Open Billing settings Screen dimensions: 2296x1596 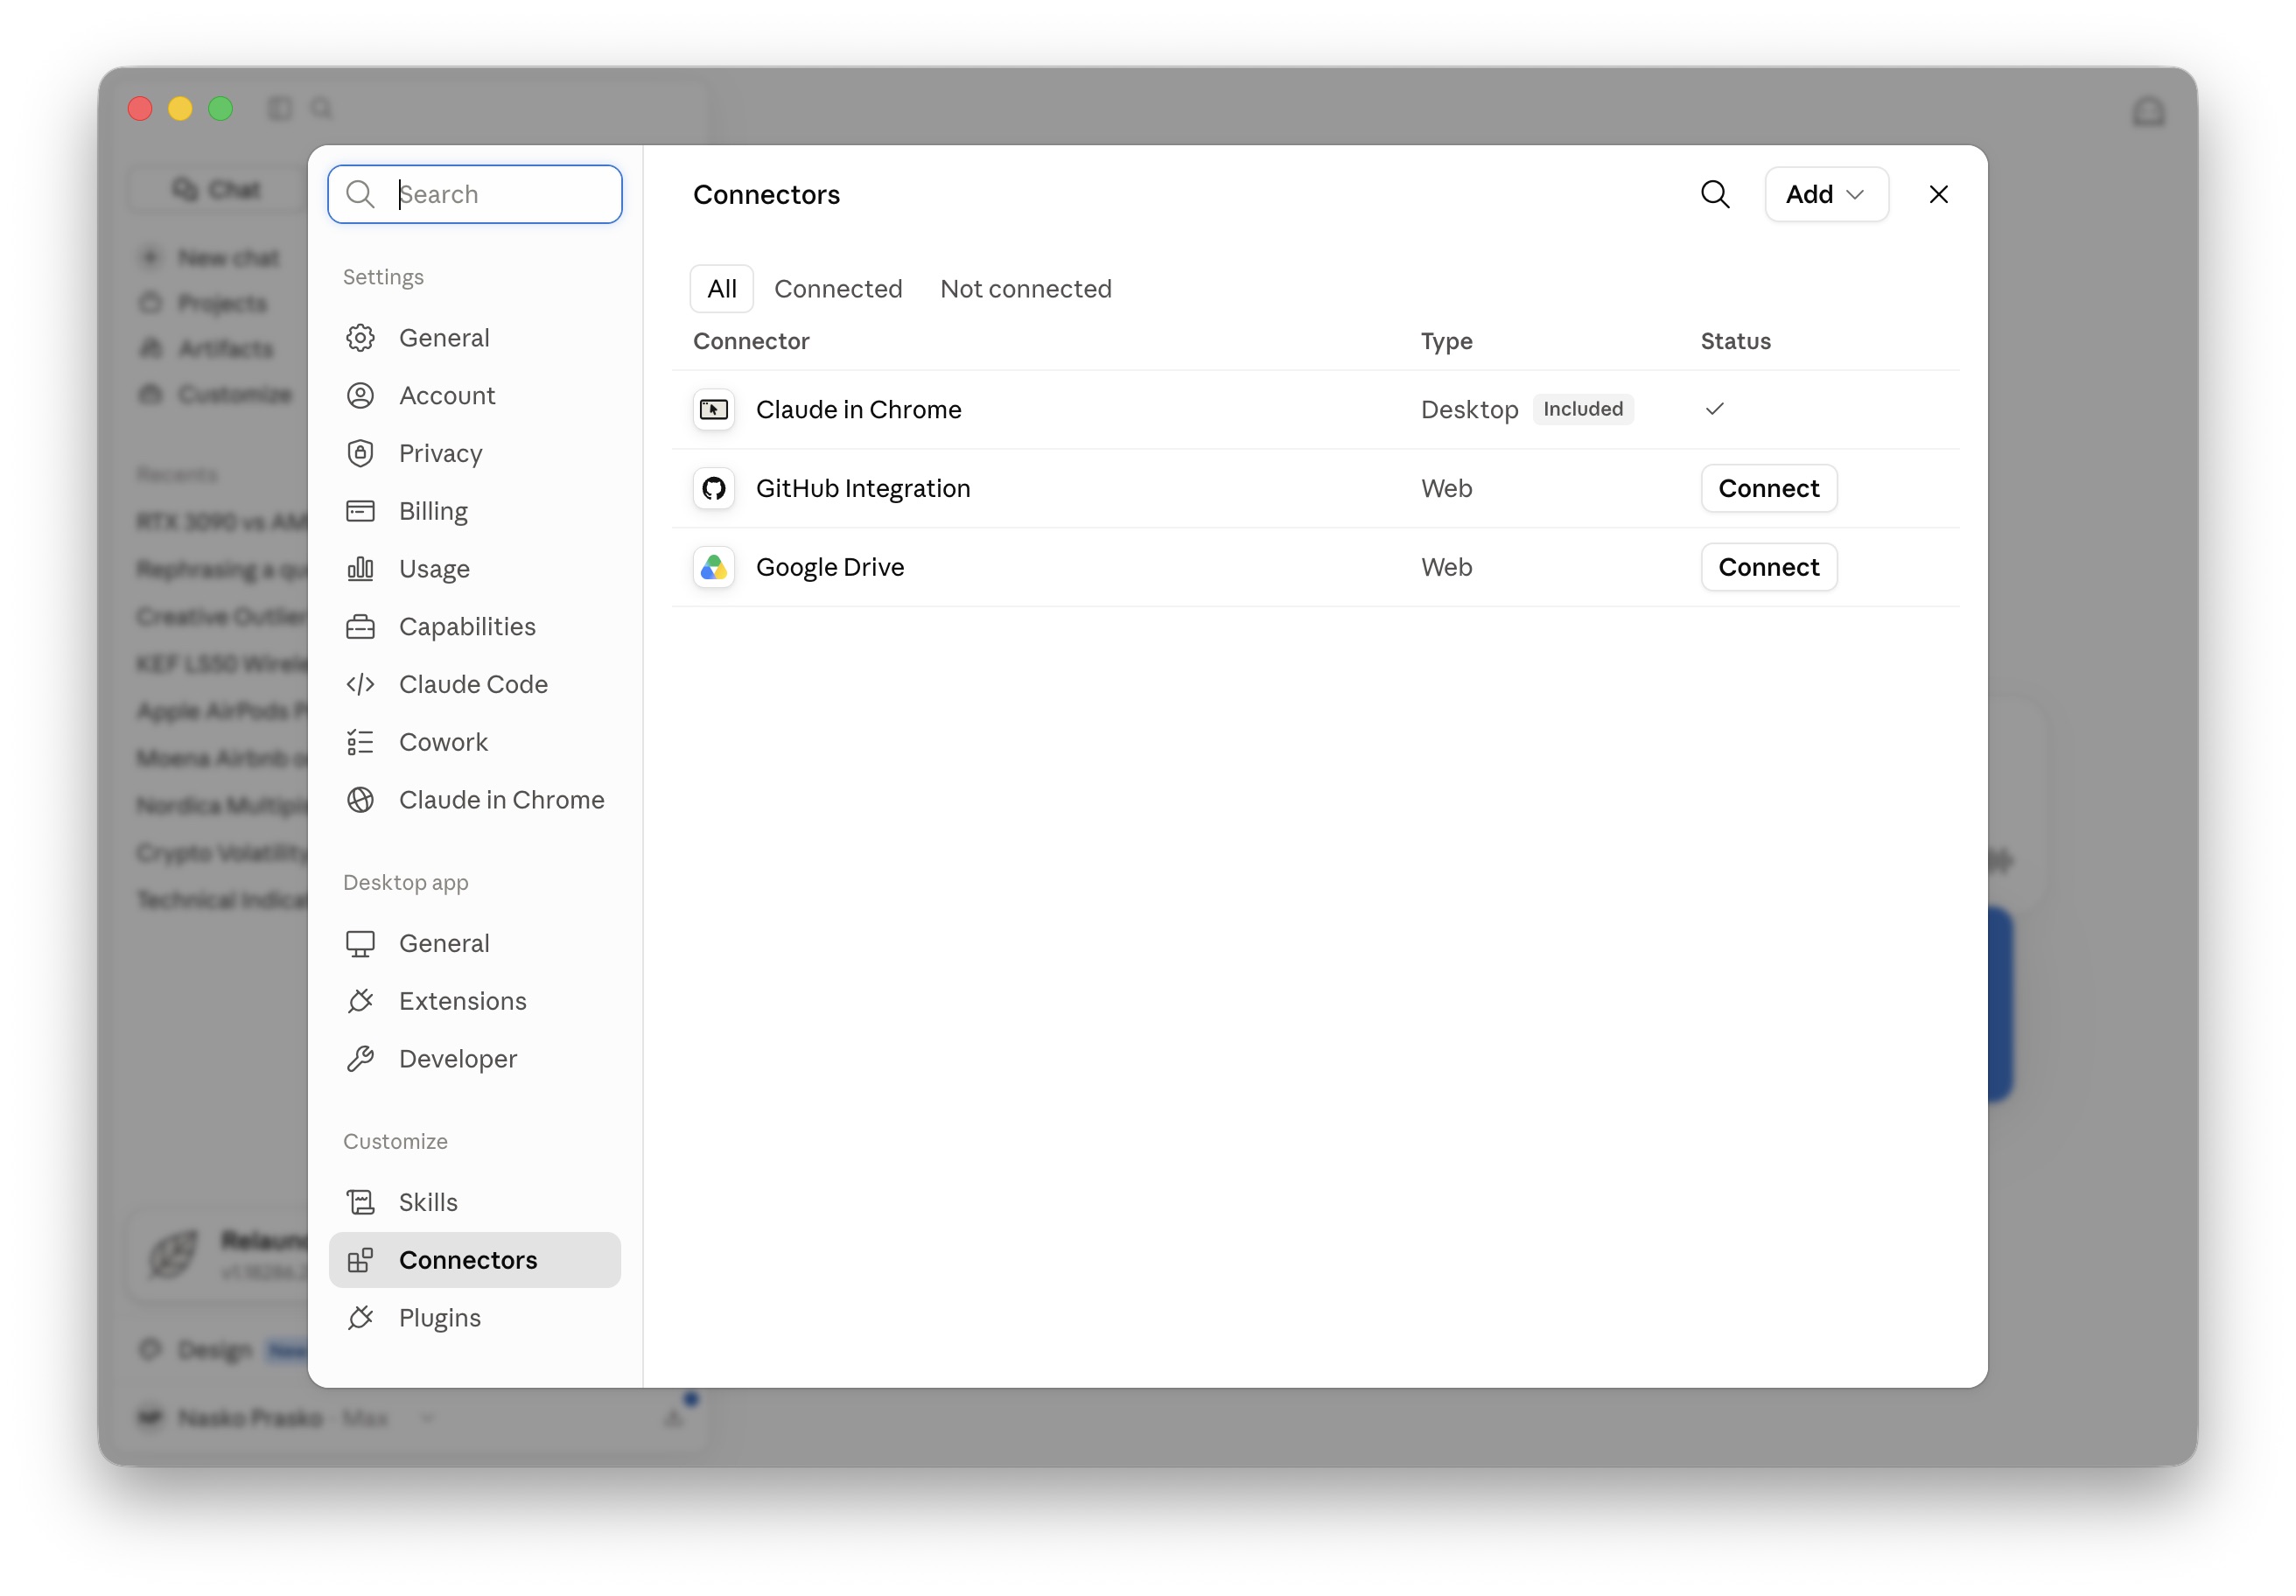pyautogui.click(x=475, y=511)
